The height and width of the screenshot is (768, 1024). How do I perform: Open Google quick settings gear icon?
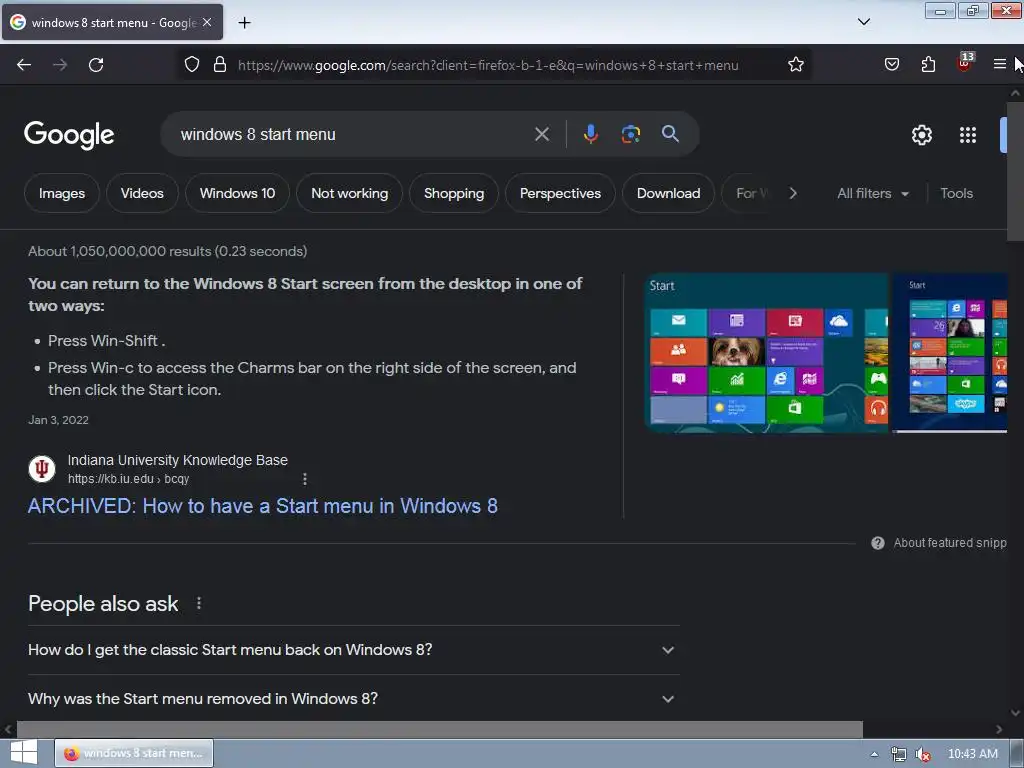tap(921, 135)
